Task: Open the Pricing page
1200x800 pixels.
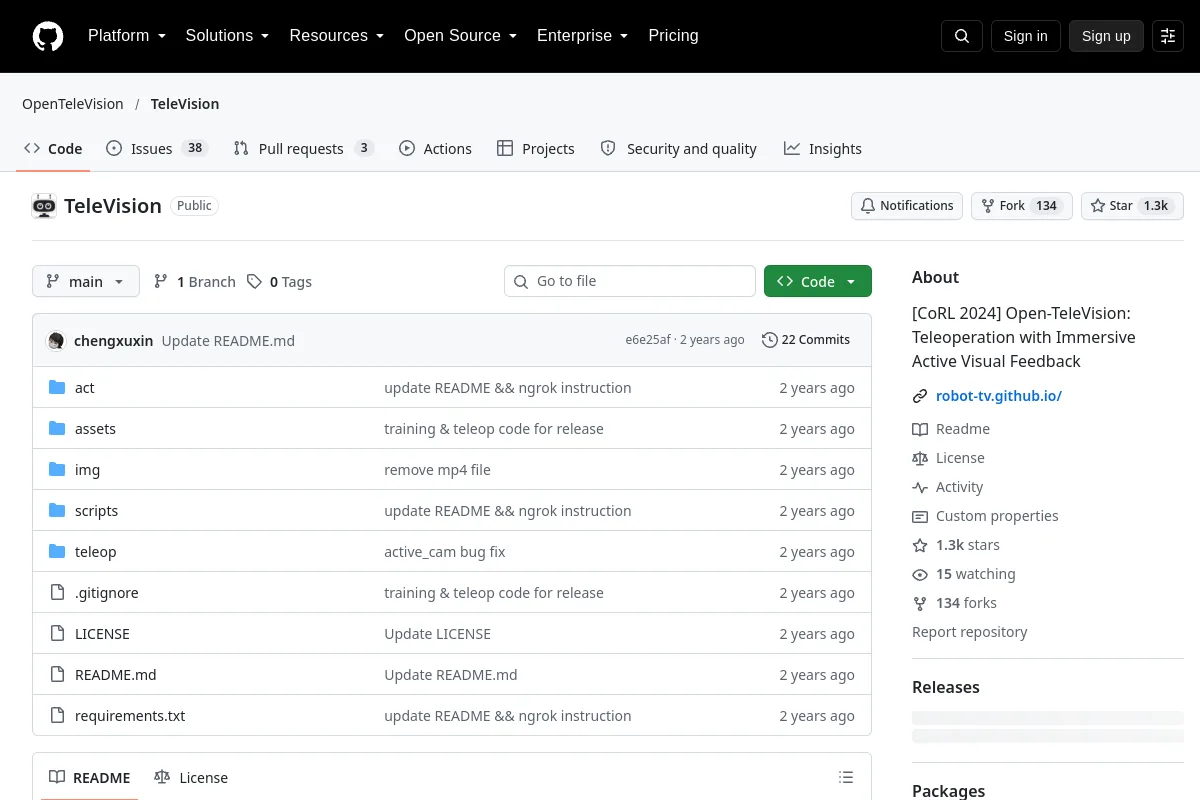Action: (673, 36)
